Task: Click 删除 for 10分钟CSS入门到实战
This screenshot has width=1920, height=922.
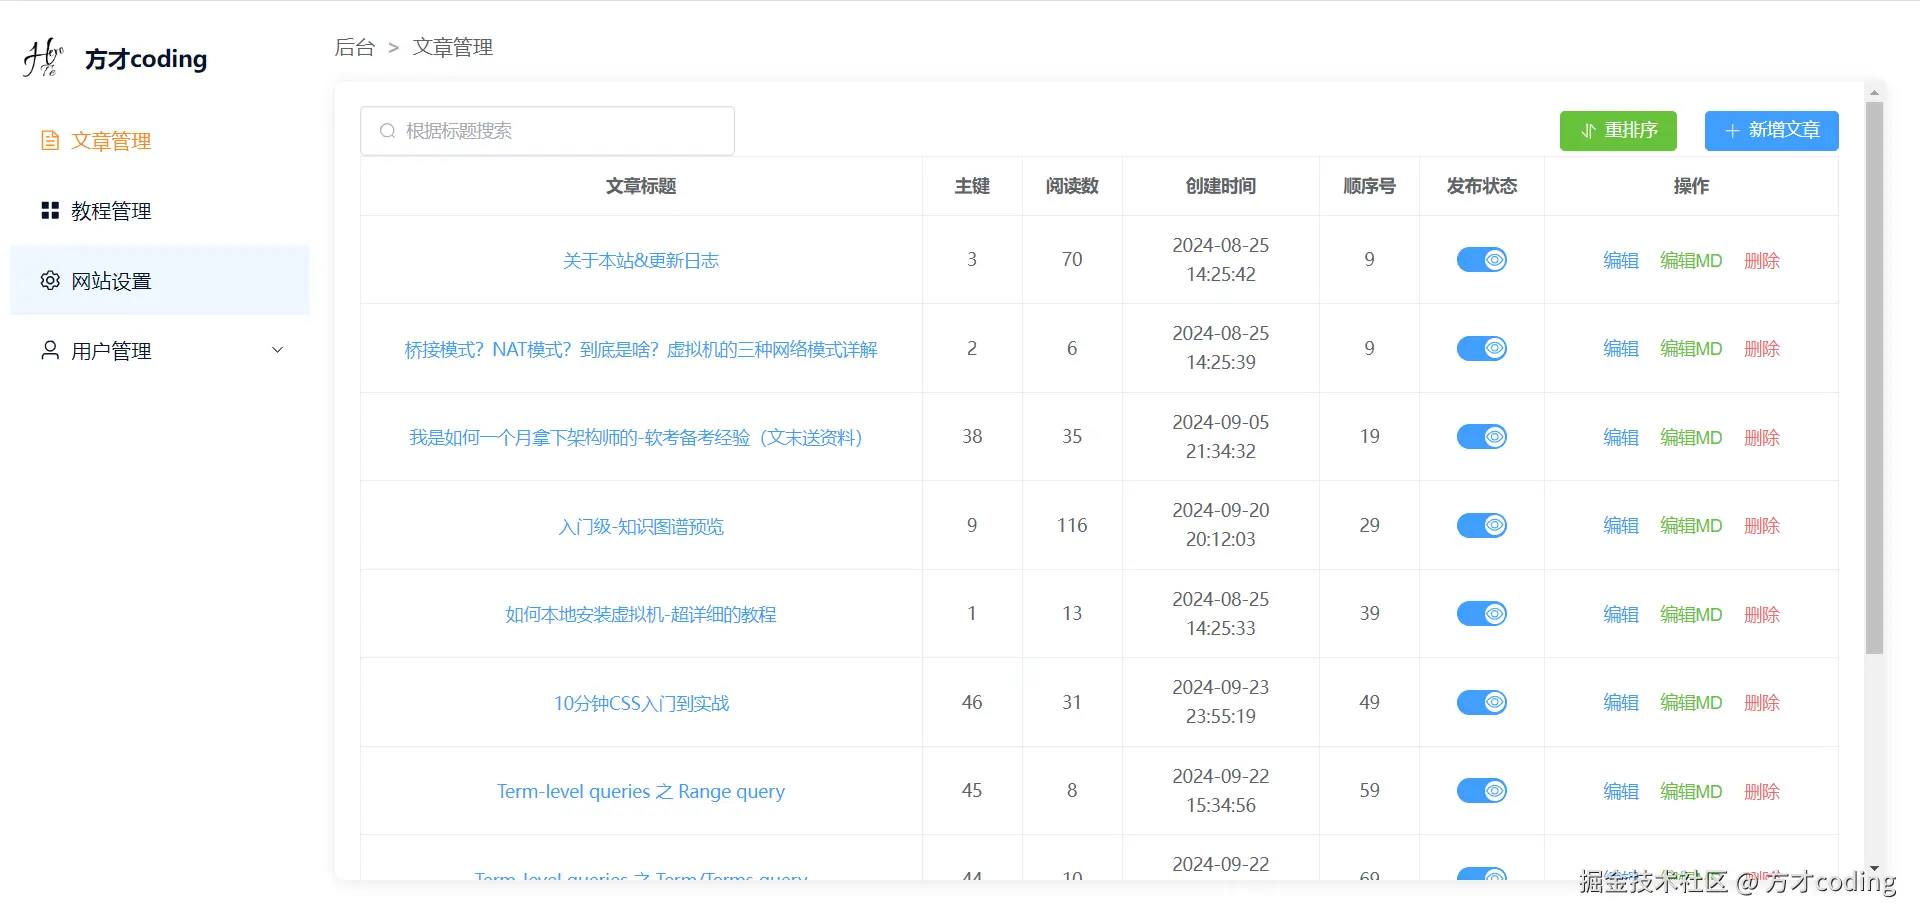Action: click(x=1762, y=702)
